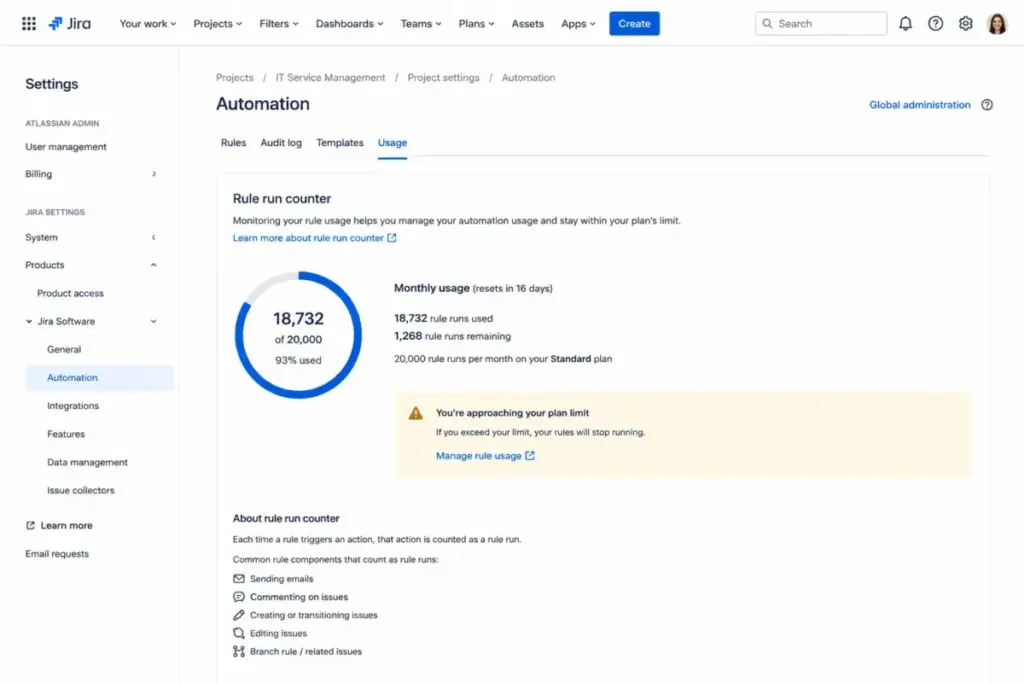1024x683 pixels.
Task: Click the external link icon beside Learn more in sidebar
Action: pyautogui.click(x=30, y=525)
